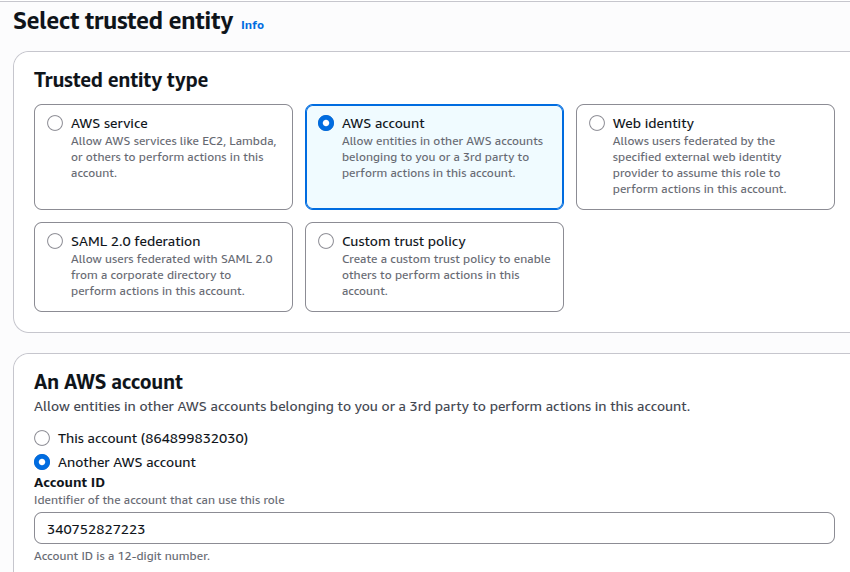Select the Web identity radio button
This screenshot has width=850, height=572.
tap(597, 123)
